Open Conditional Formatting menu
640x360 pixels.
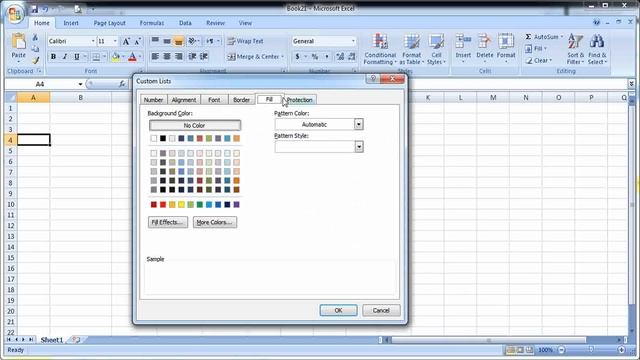(380, 49)
